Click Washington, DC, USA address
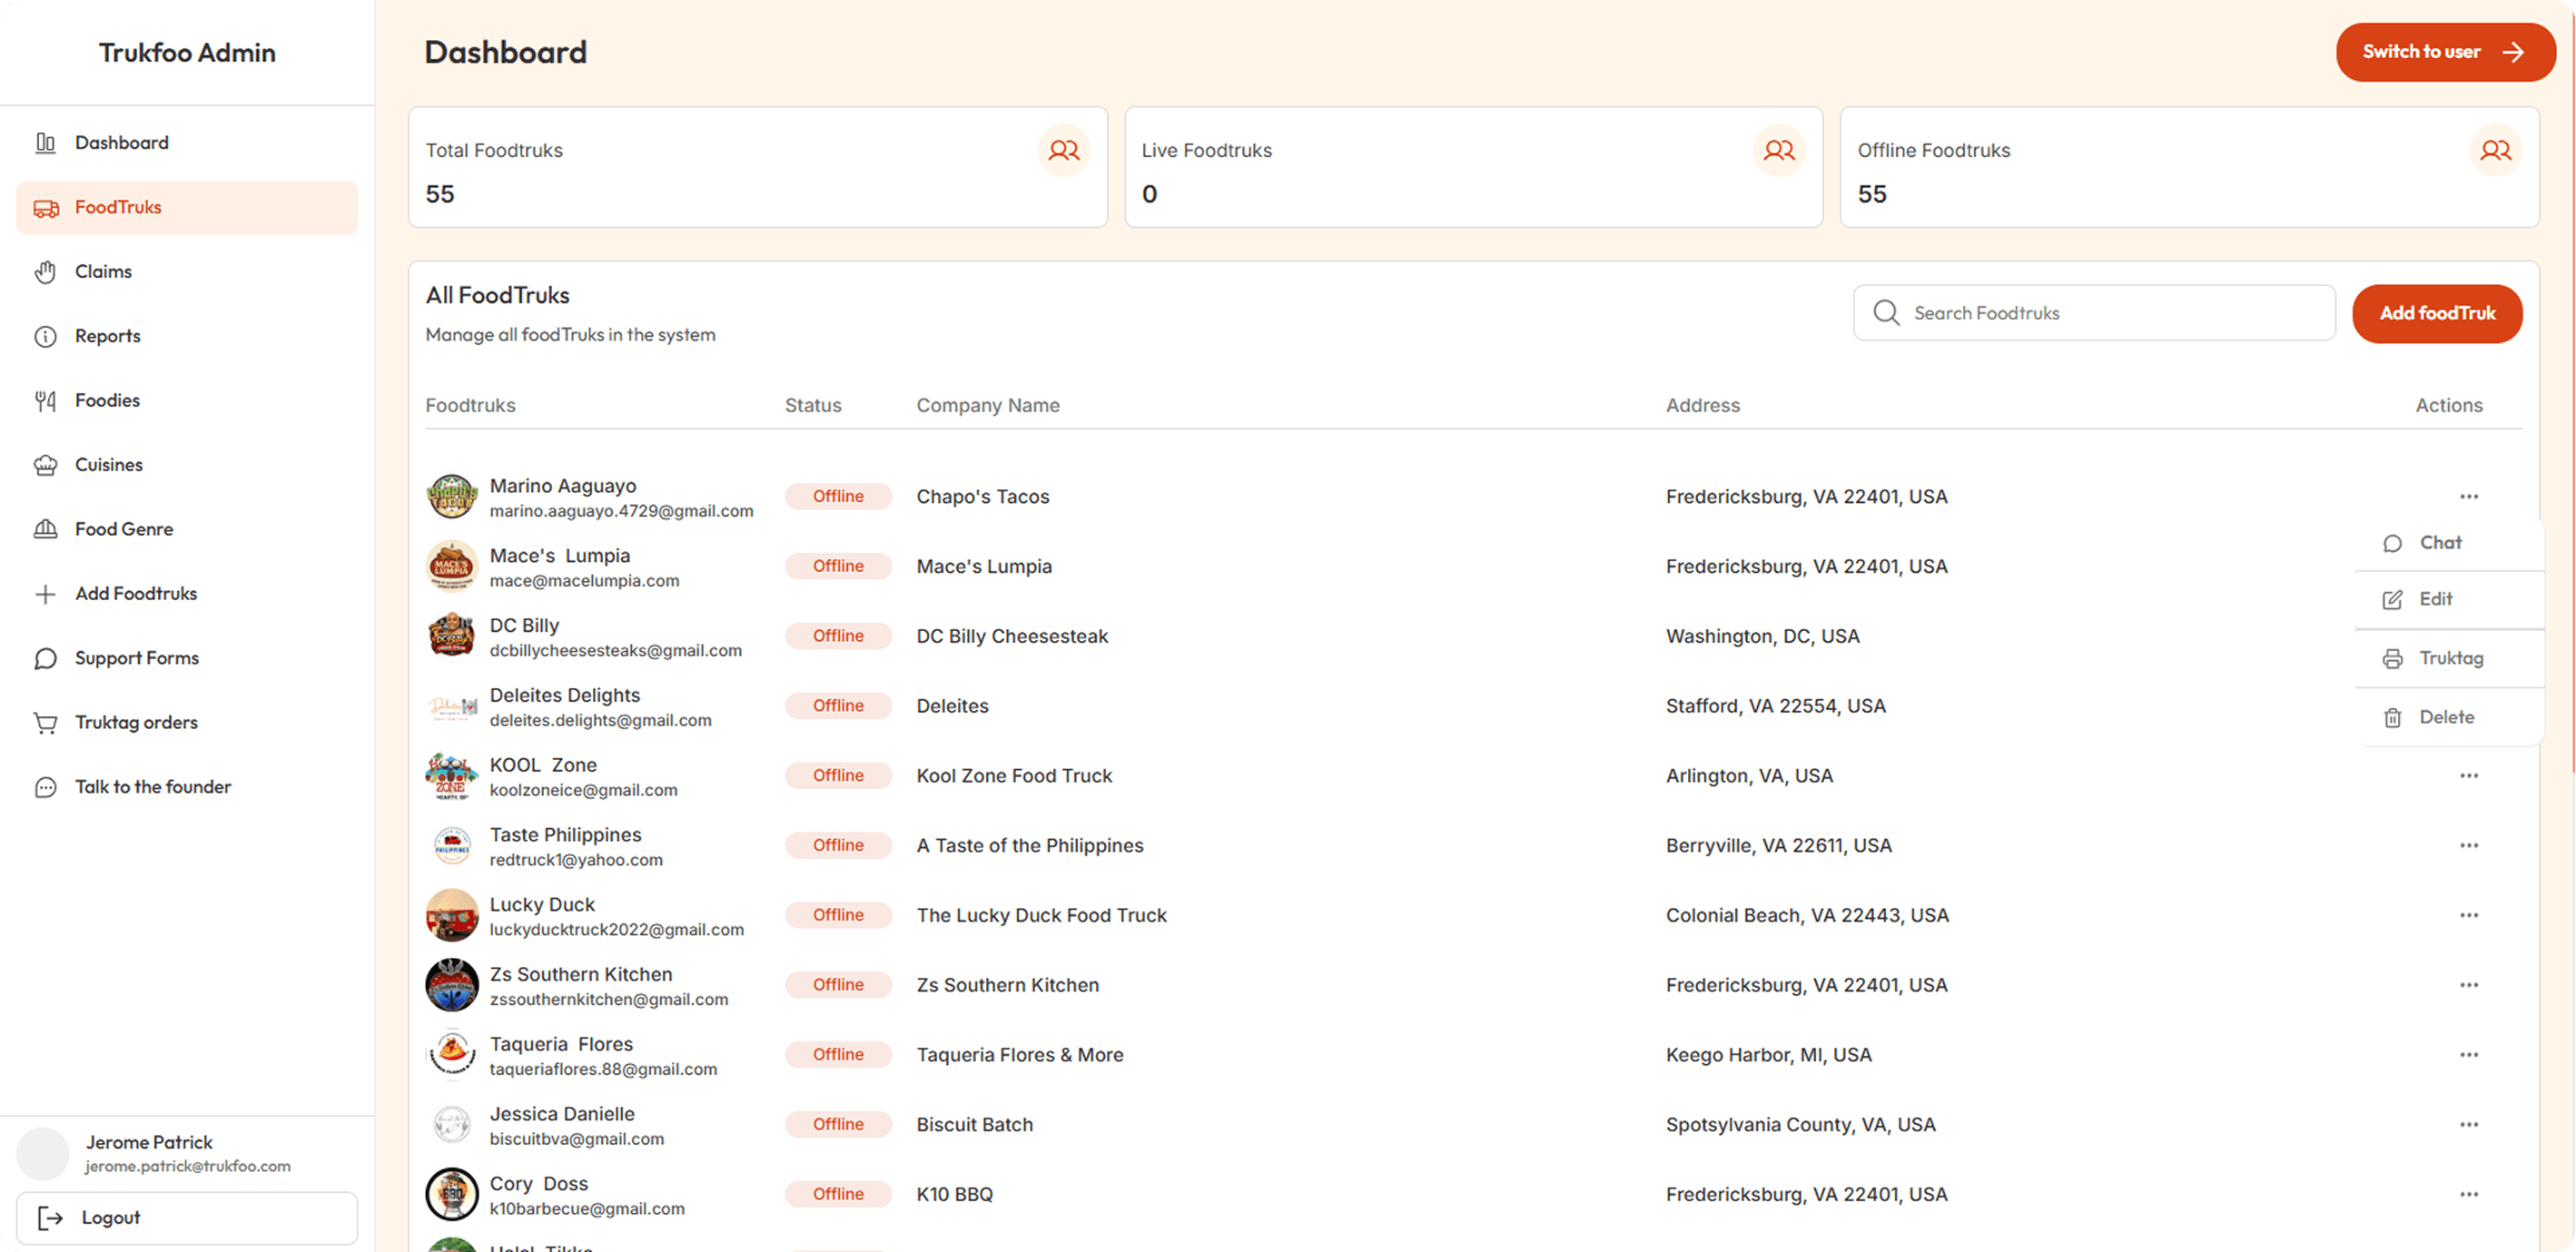Viewport: 2576px width, 1252px height. (1762, 636)
